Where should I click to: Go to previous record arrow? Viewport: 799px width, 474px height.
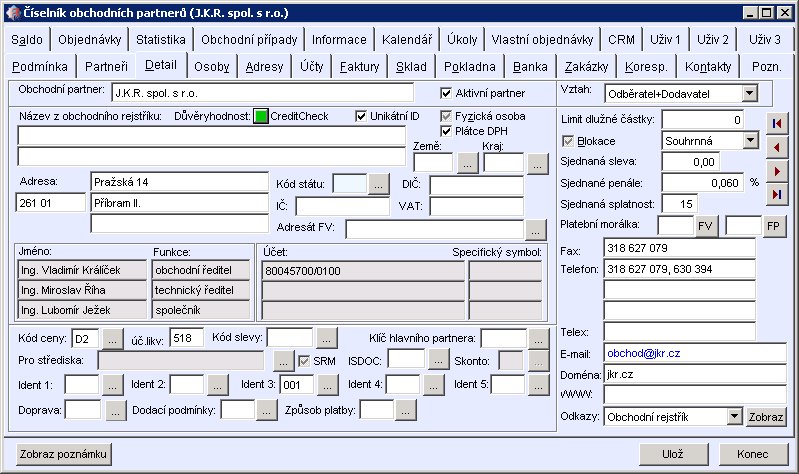(777, 146)
